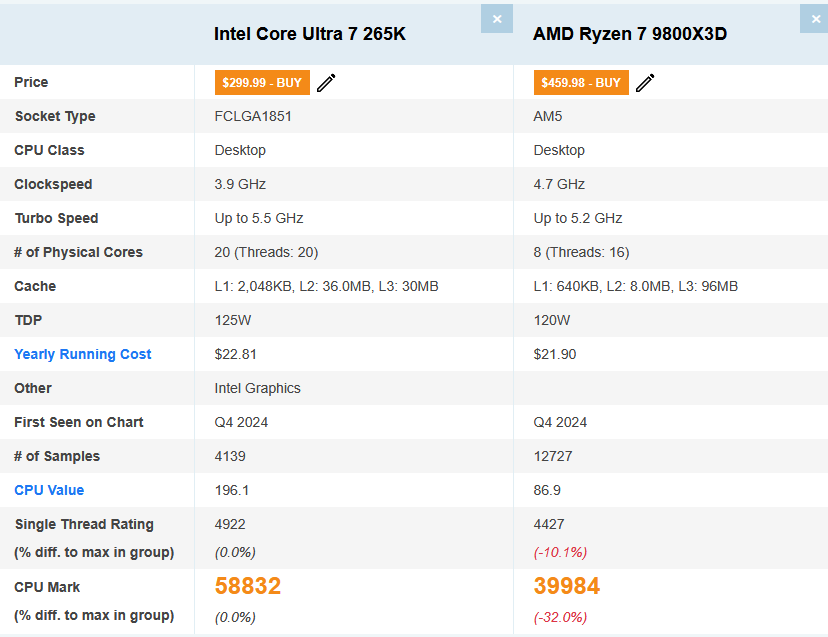Image resolution: width=828 pixels, height=637 pixels.
Task: Click the FCLGA1851 socket value
Action: coord(253,116)
